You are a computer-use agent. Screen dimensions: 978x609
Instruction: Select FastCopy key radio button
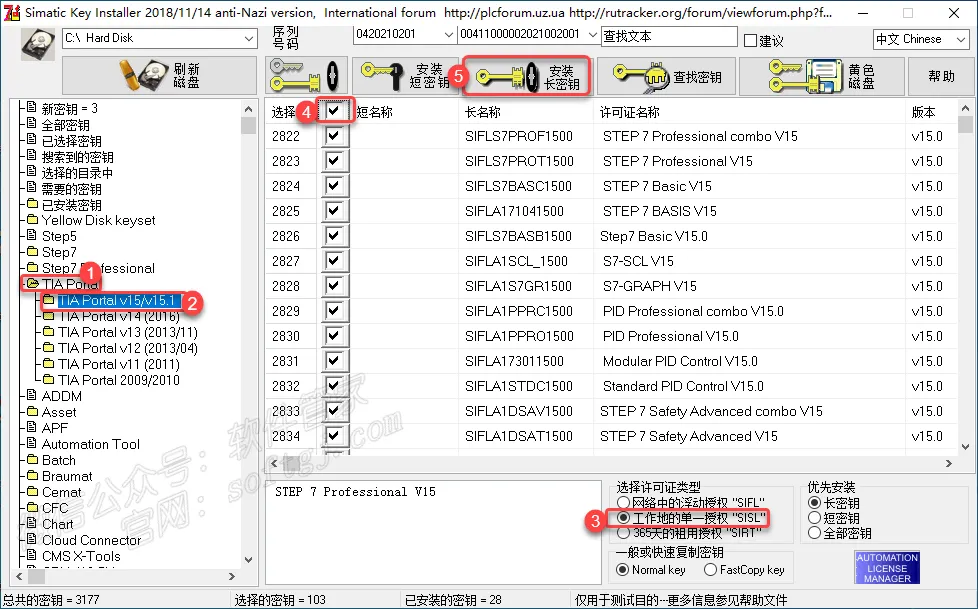pos(710,570)
